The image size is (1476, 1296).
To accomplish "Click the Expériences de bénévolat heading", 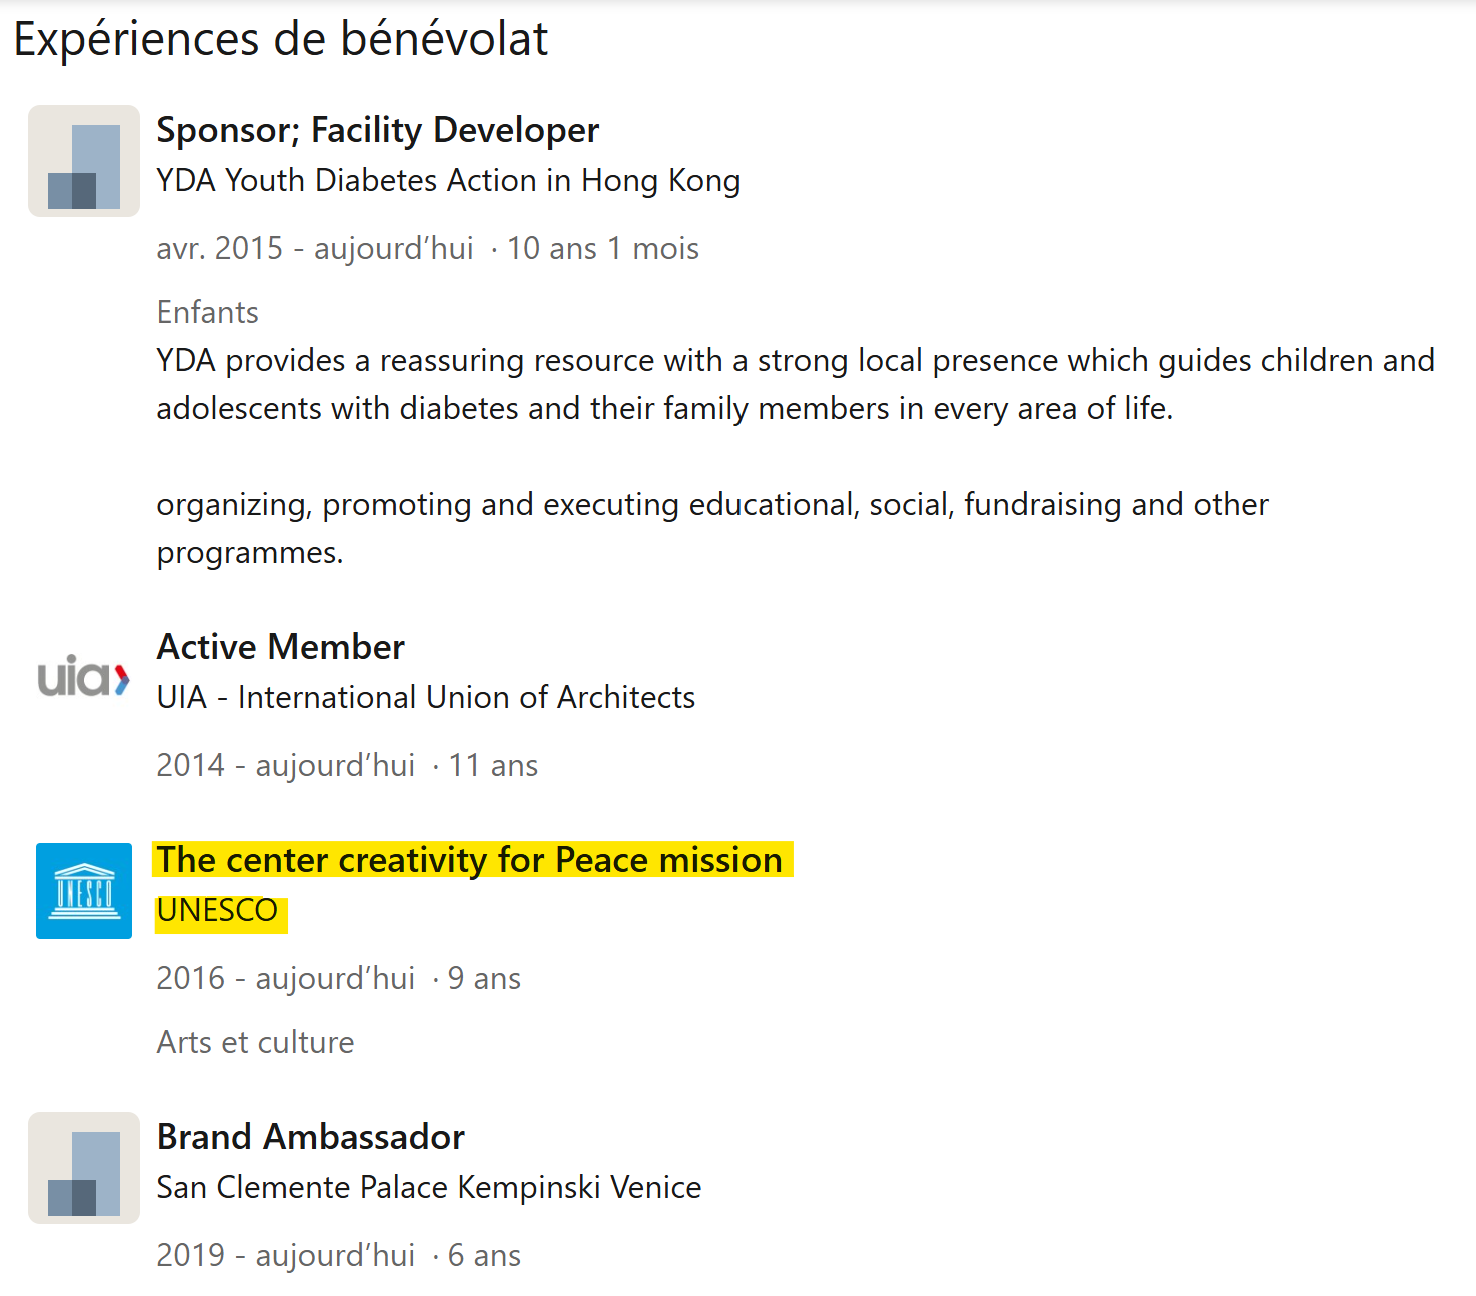I will (x=281, y=40).
